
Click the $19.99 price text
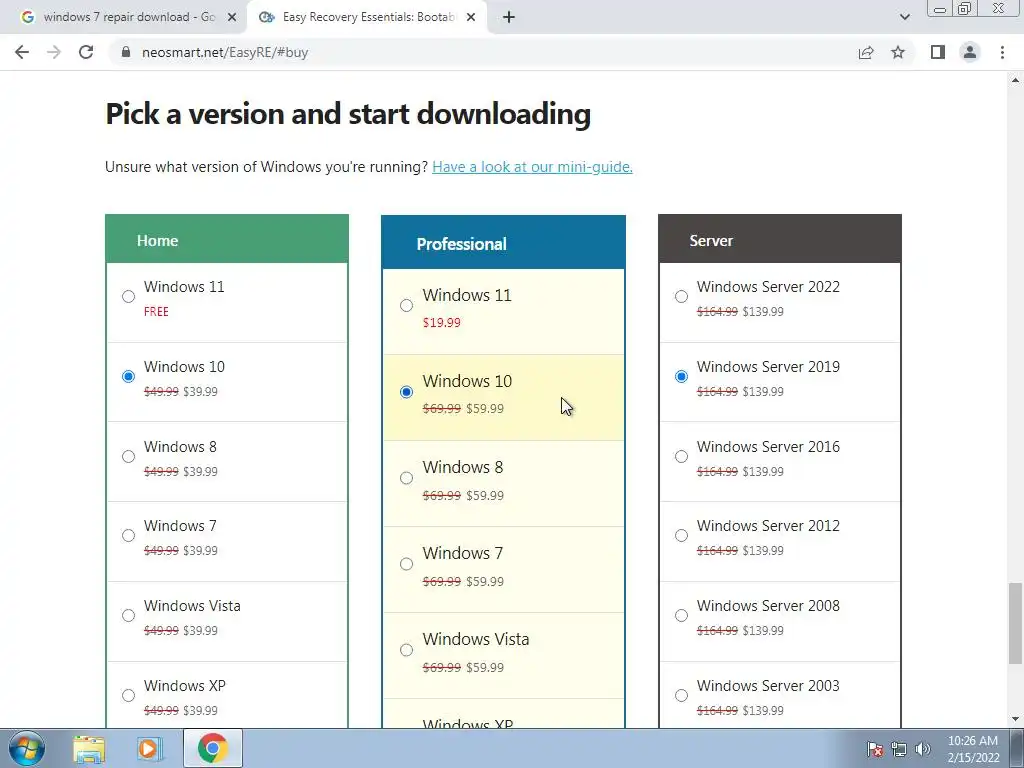[x=441, y=323]
